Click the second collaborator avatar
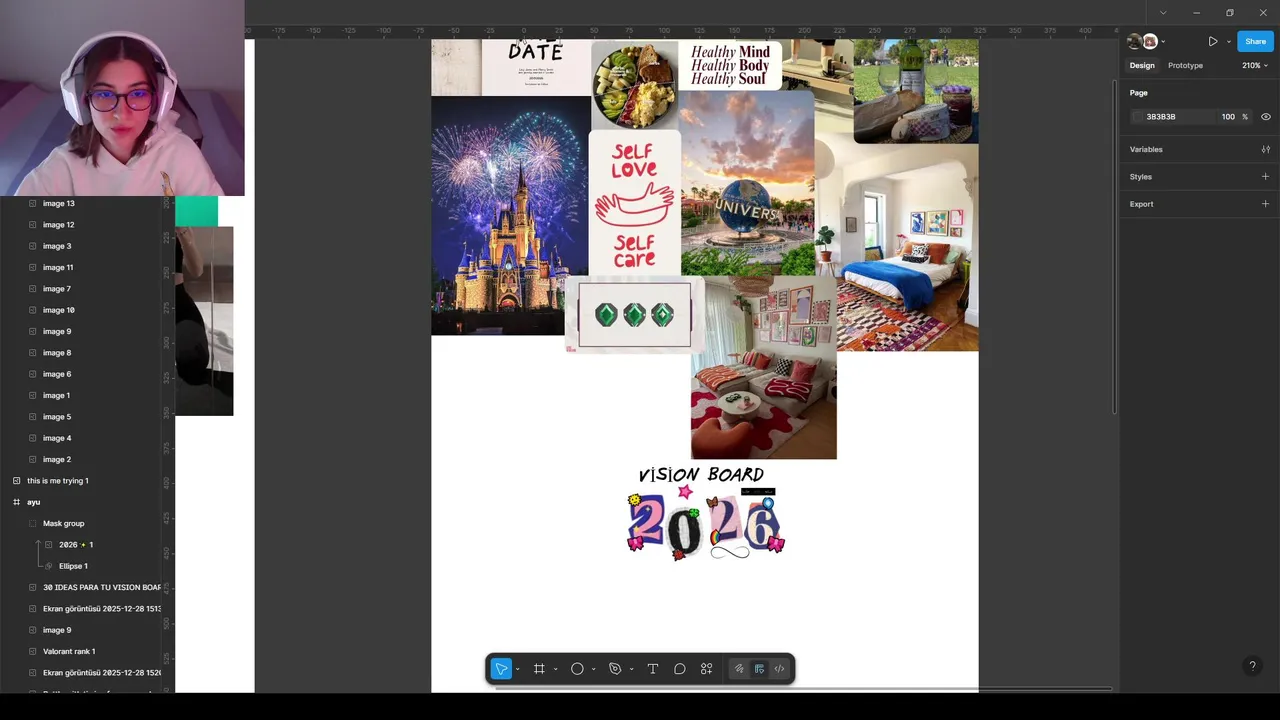The image size is (1280, 720). point(1150,41)
